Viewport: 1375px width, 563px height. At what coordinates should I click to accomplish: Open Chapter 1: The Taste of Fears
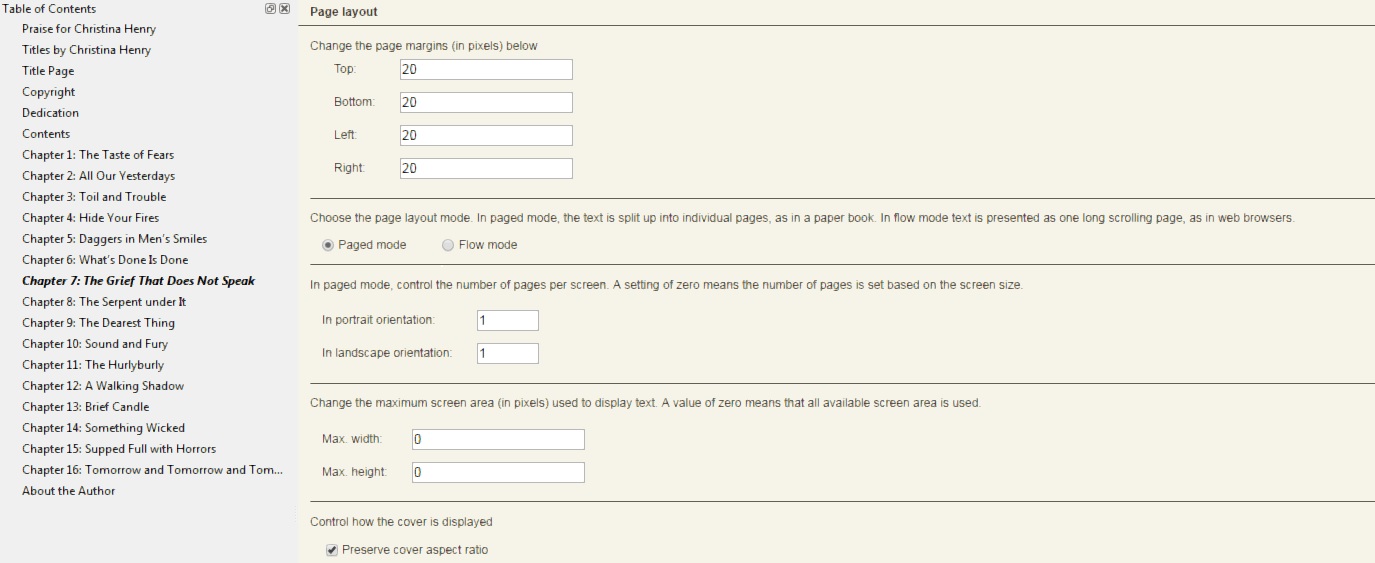click(98, 155)
